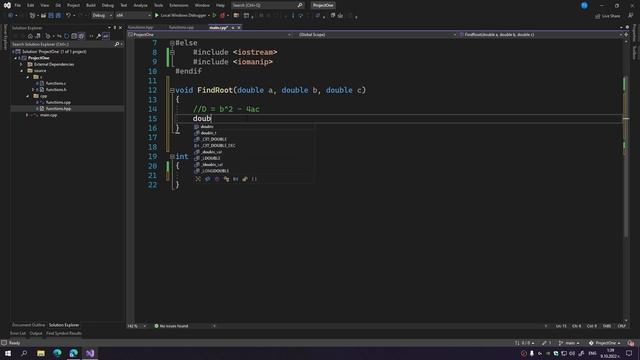Click the Visual Studio logo icon
The image size is (640, 360).
pos(7,5)
